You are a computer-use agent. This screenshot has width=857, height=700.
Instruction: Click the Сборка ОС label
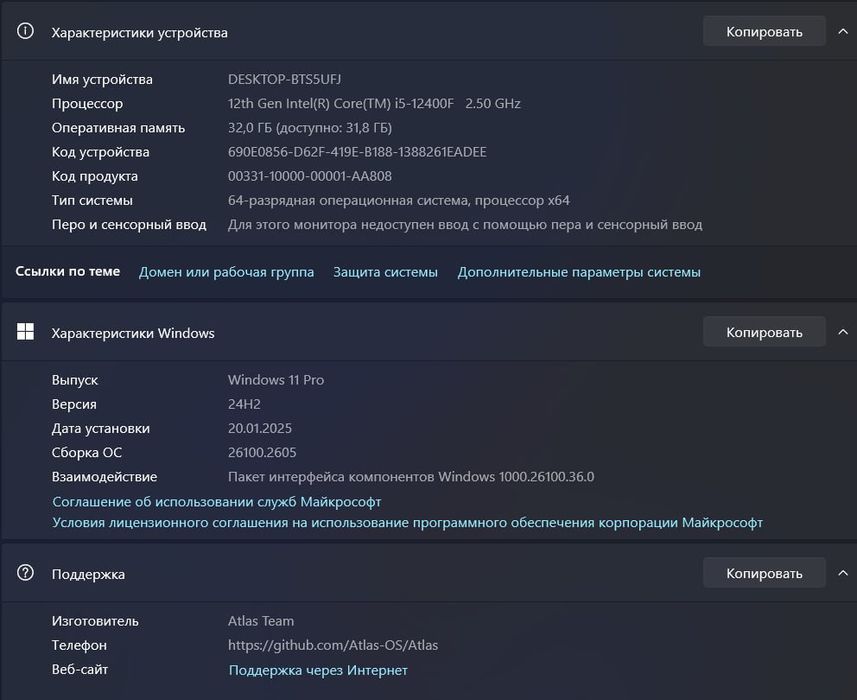[x=86, y=452]
